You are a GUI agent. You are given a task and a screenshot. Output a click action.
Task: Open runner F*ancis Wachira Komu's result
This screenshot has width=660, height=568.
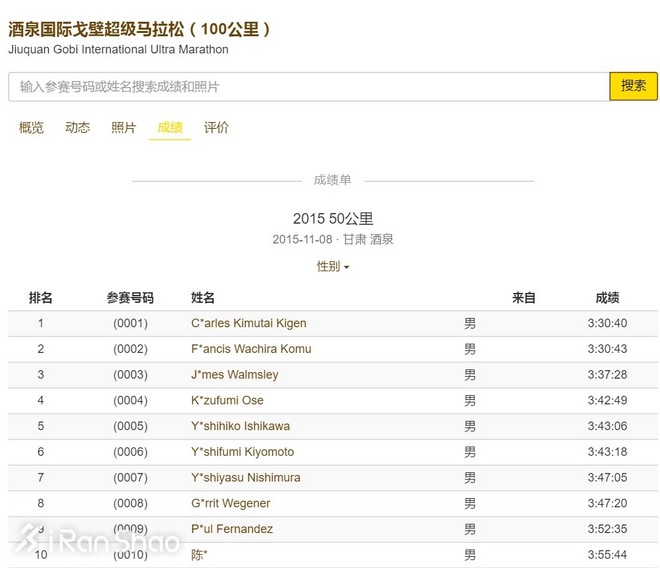[x=251, y=349]
